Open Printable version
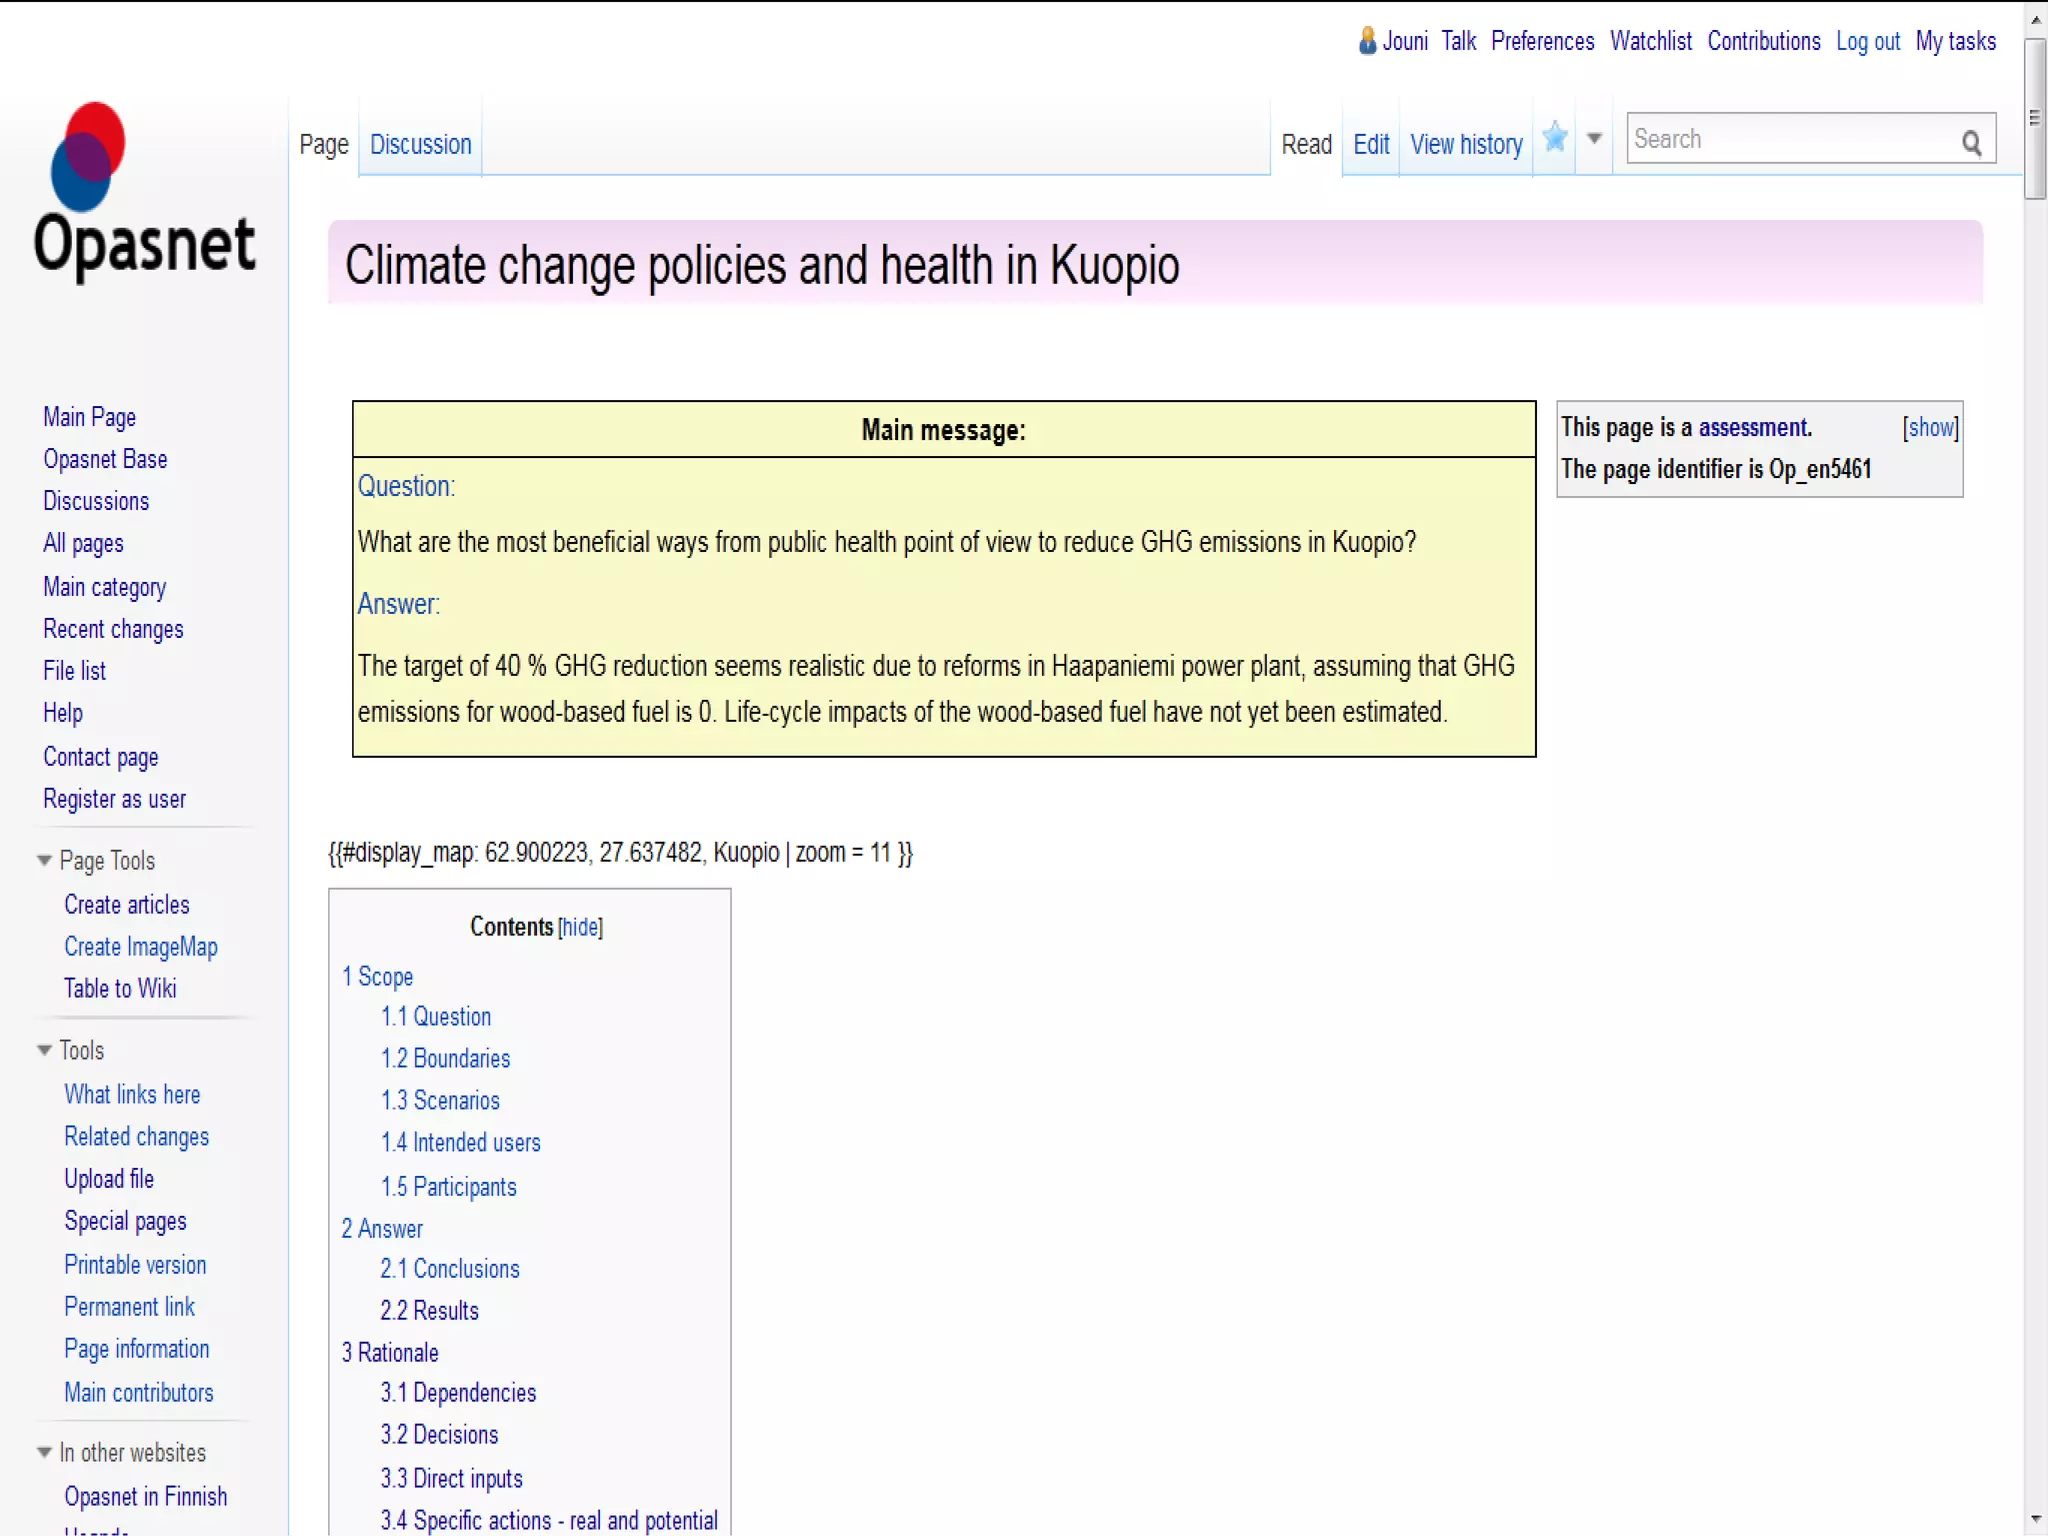 [135, 1265]
